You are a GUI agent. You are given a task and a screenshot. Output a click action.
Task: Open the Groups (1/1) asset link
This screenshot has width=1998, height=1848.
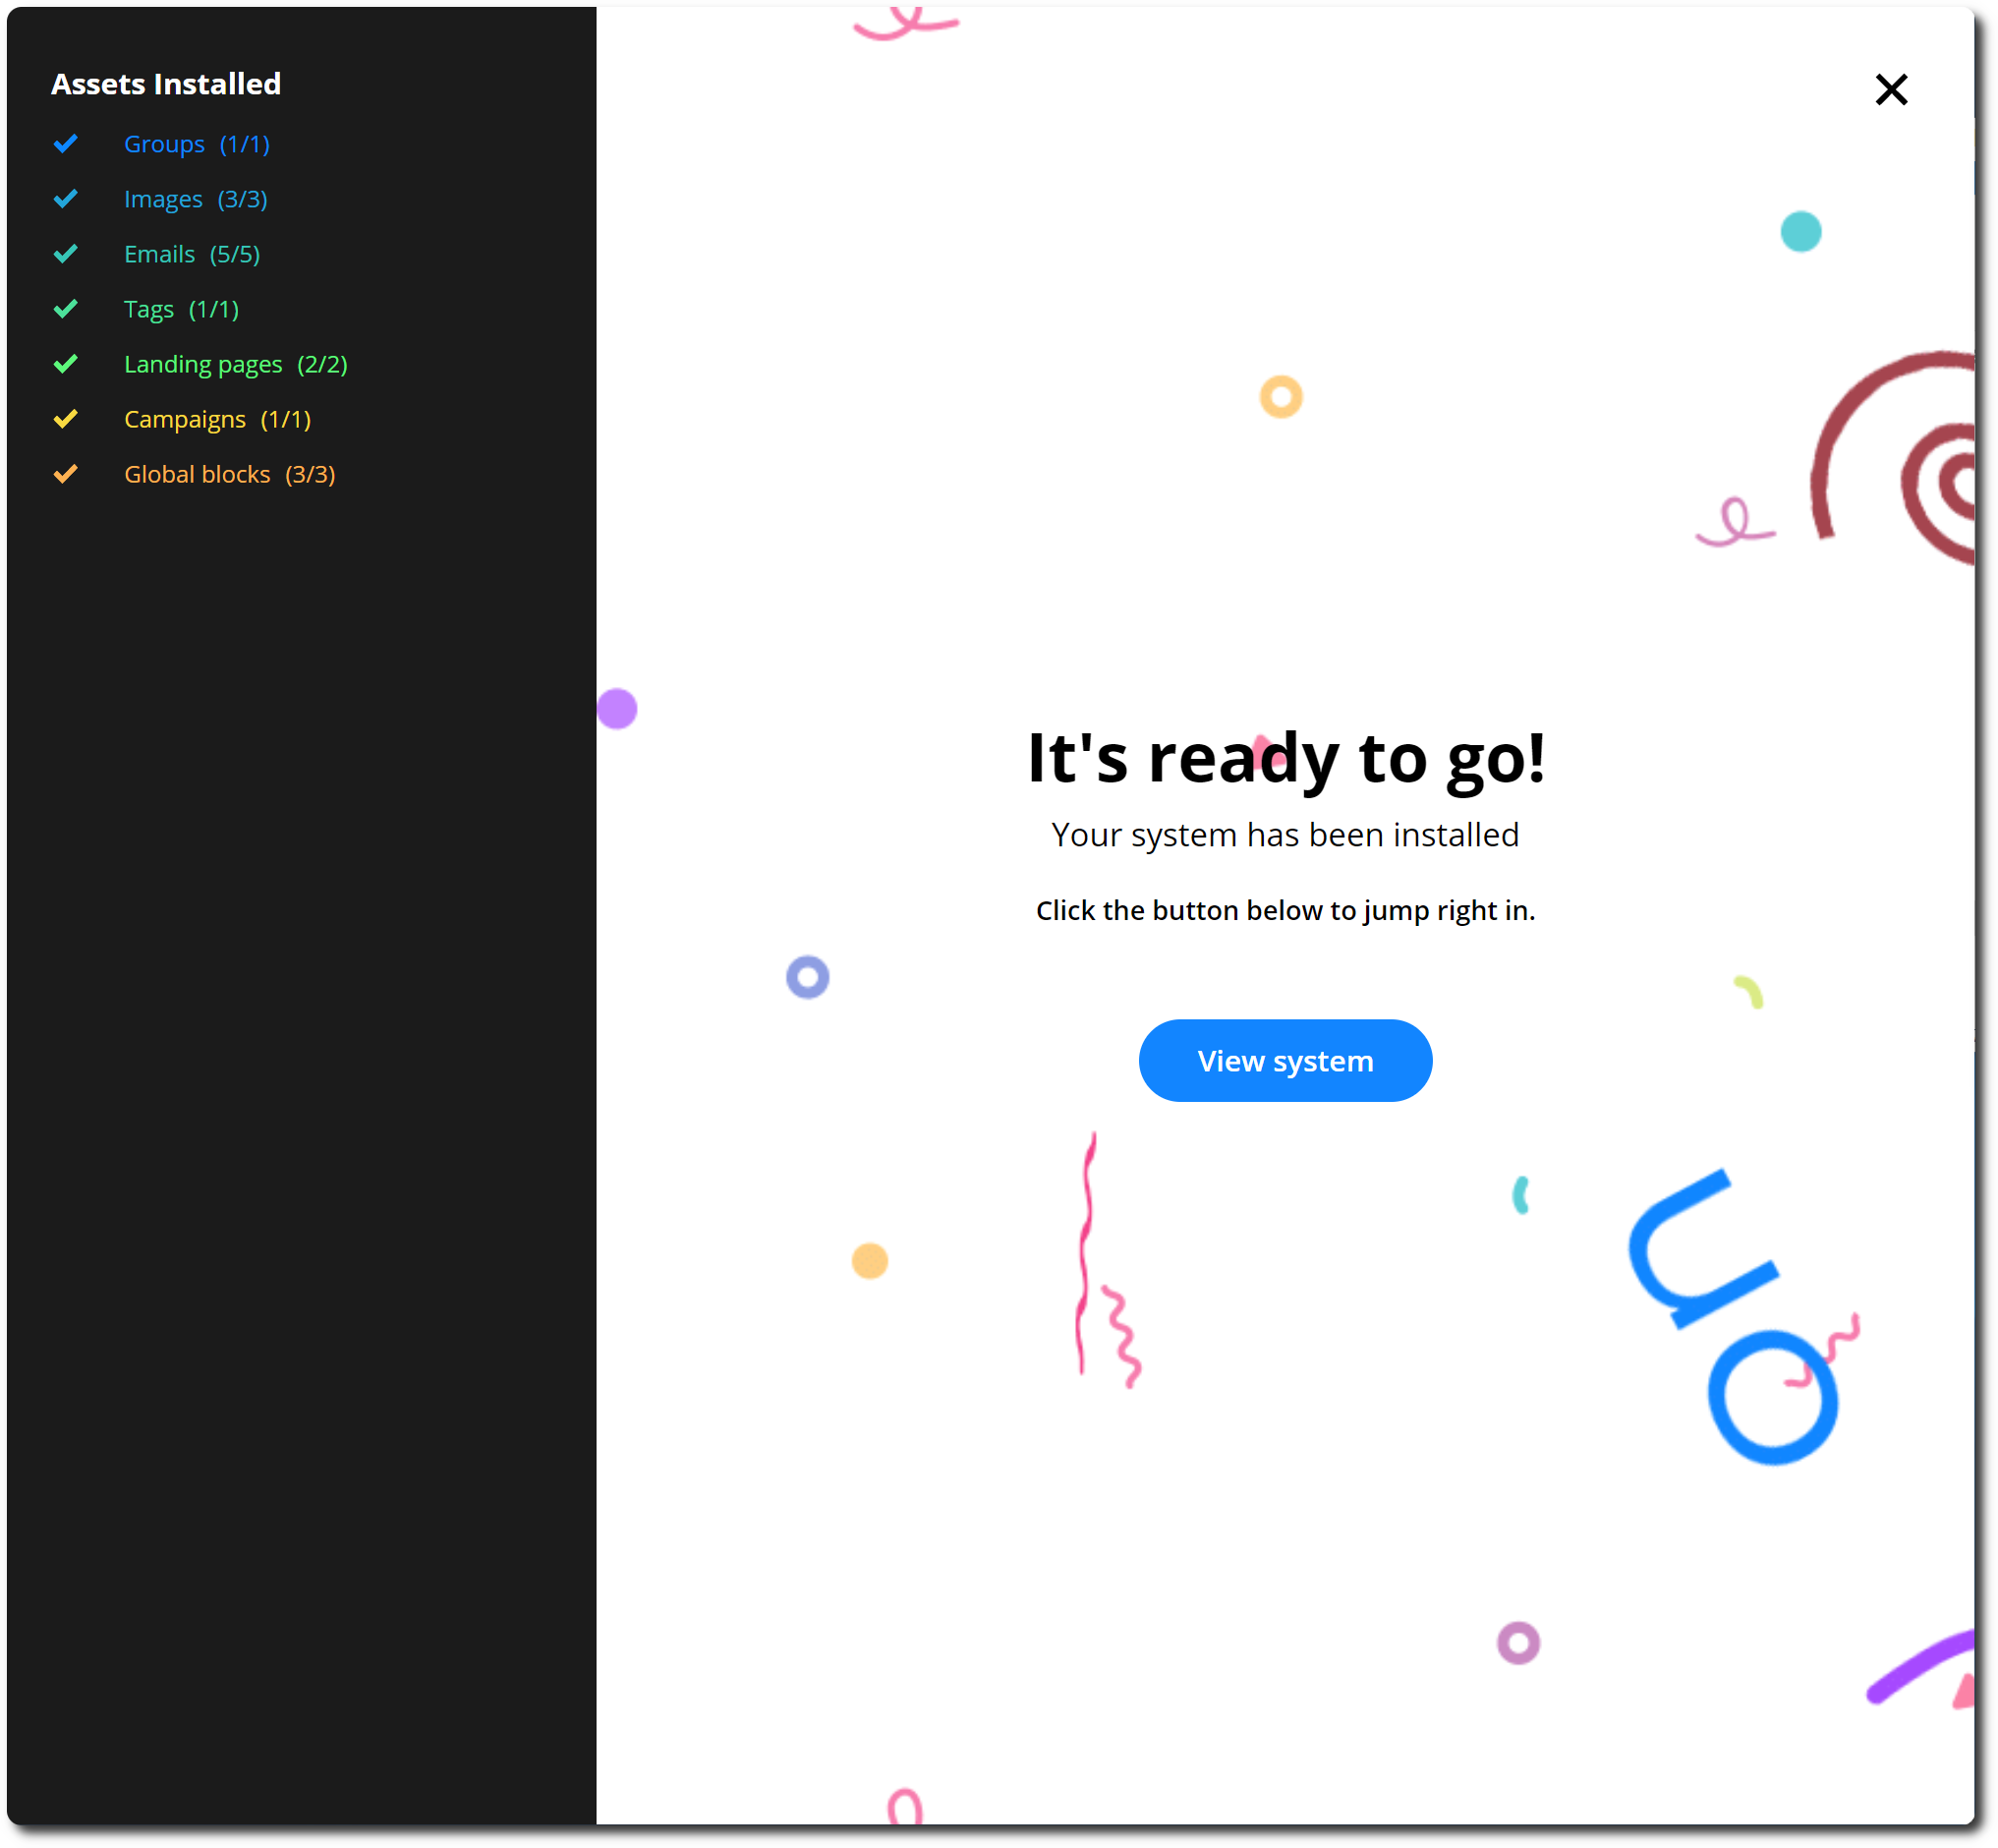click(197, 144)
